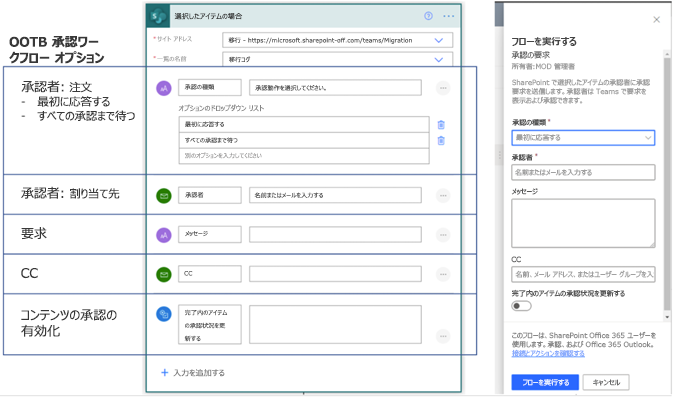Edit the 承認者 input name field
The width and height of the screenshot is (677, 399).
210,195
